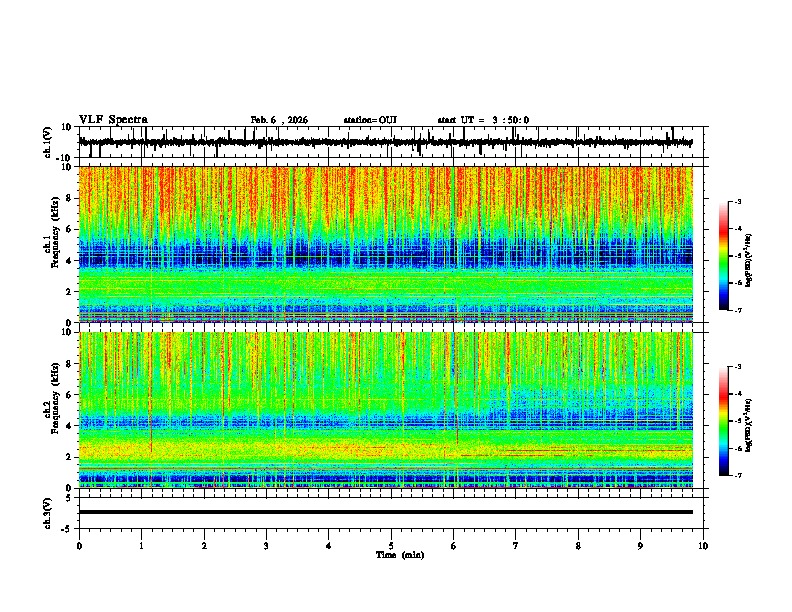The image size is (792, 612).
Task: Click the "-7" label on ch.1 colorbar
Action: click(737, 310)
